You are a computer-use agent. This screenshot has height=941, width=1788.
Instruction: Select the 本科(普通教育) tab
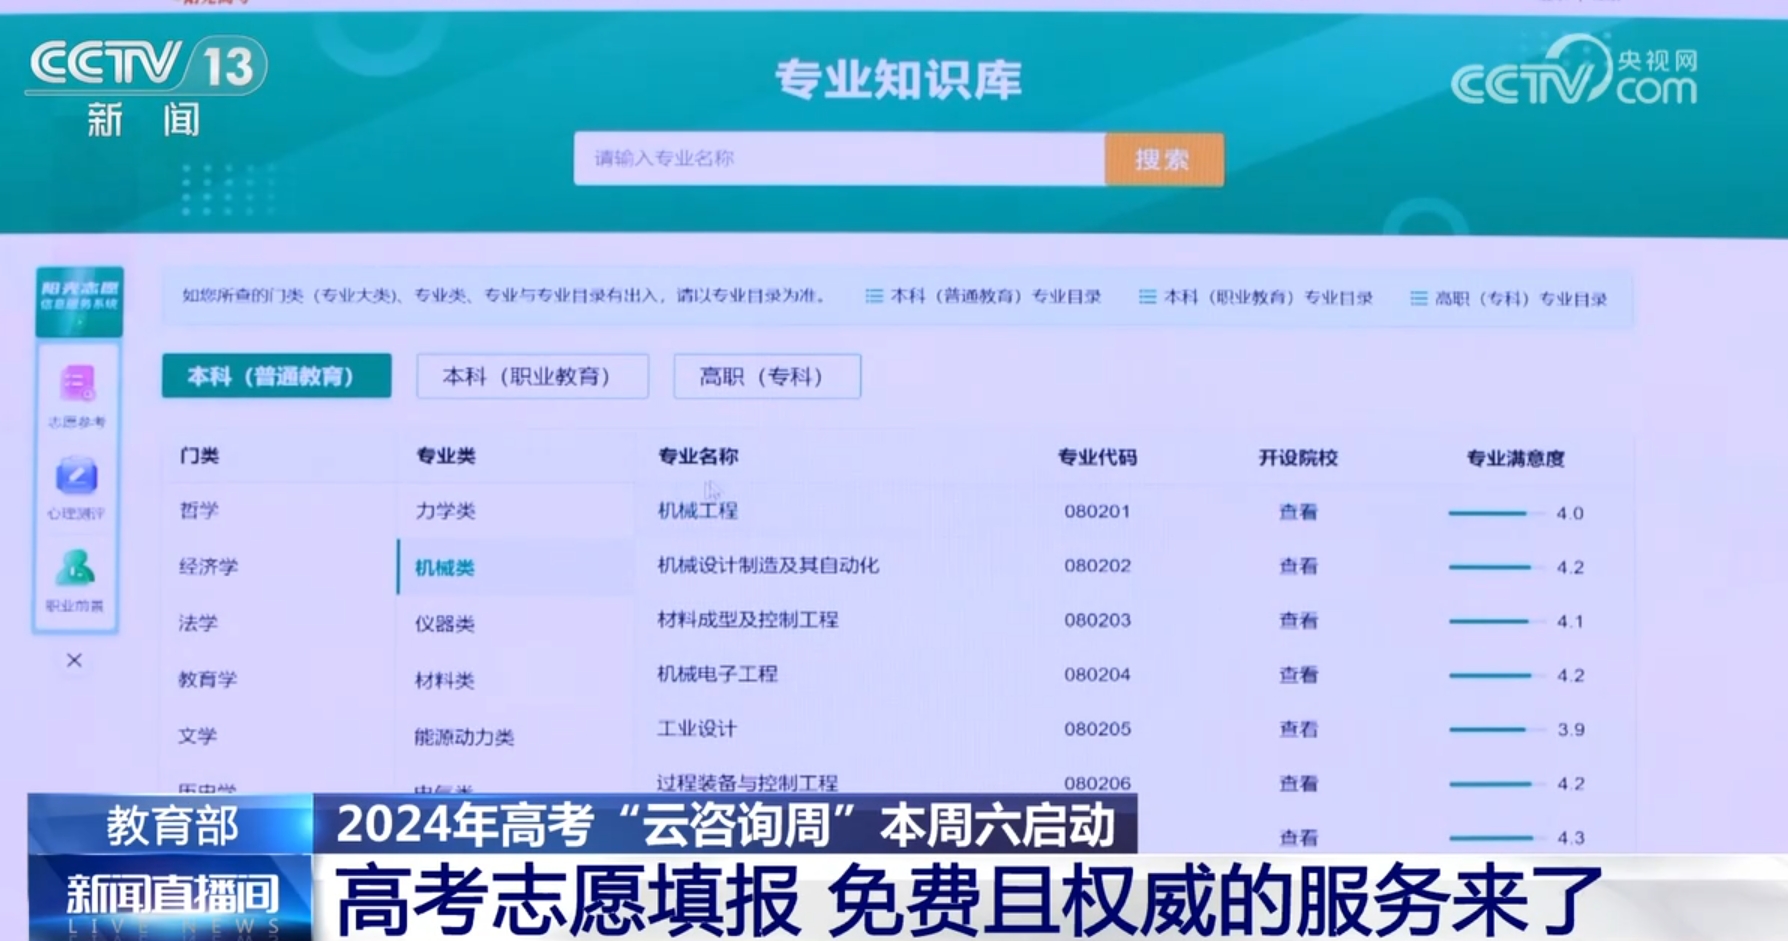[276, 376]
